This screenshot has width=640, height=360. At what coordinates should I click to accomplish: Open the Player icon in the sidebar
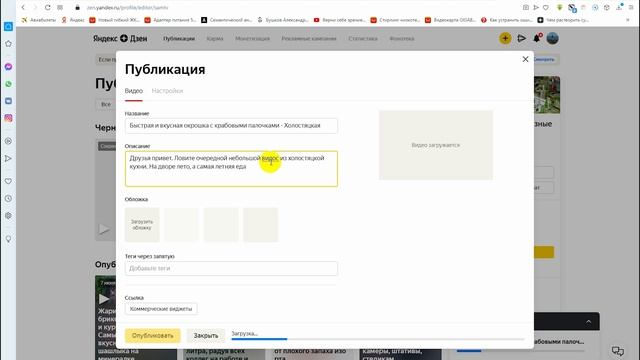coord(8,141)
